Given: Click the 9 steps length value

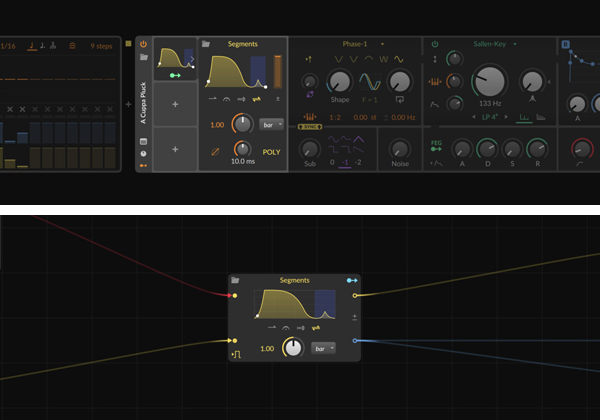Looking at the screenshot, I should pyautogui.click(x=101, y=46).
